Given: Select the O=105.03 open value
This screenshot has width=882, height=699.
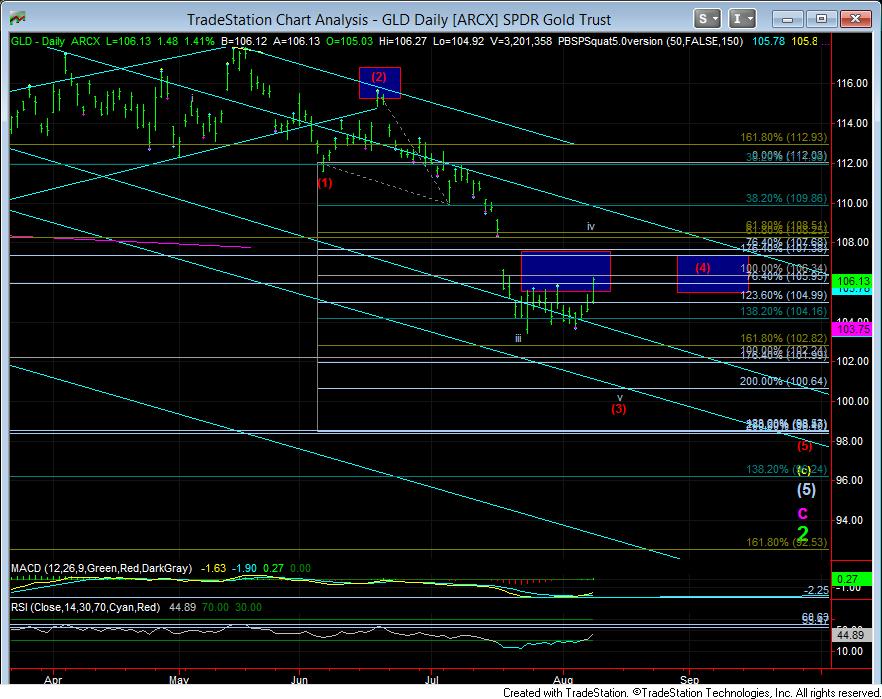Looking at the screenshot, I should pos(349,41).
